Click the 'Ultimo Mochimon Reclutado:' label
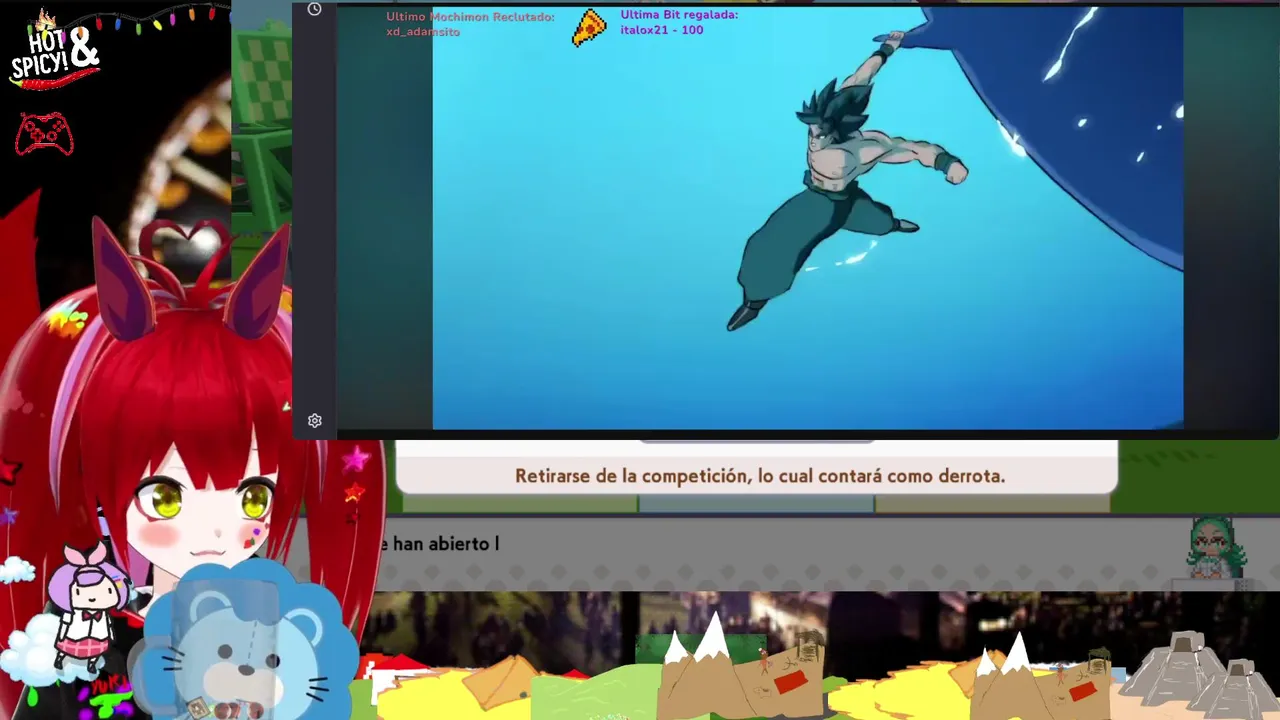 point(470,17)
